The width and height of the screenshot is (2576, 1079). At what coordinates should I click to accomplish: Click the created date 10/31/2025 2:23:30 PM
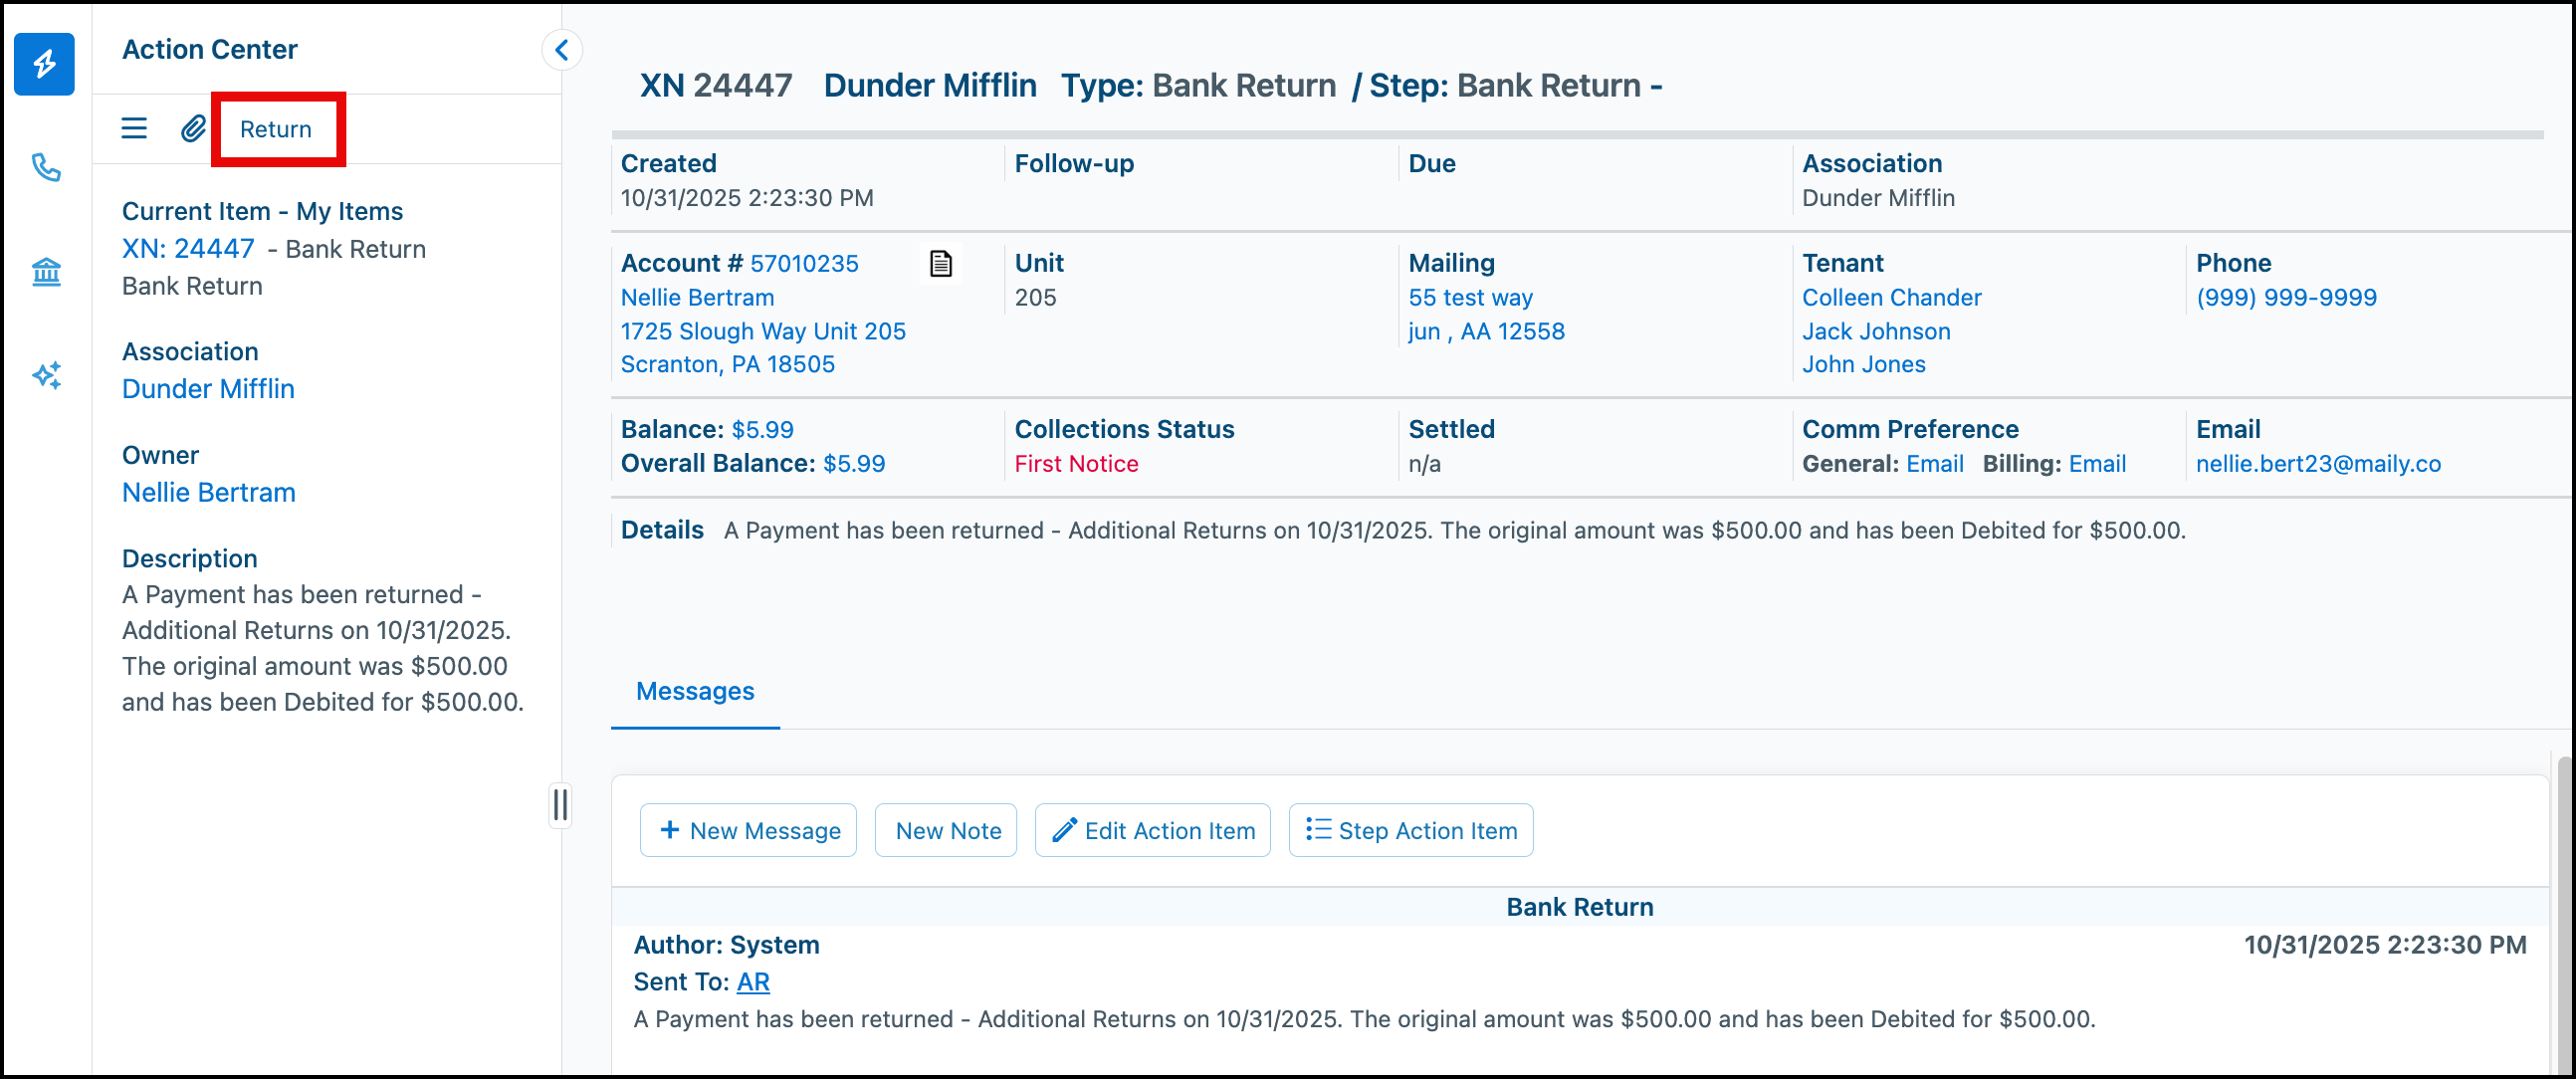pyautogui.click(x=747, y=198)
